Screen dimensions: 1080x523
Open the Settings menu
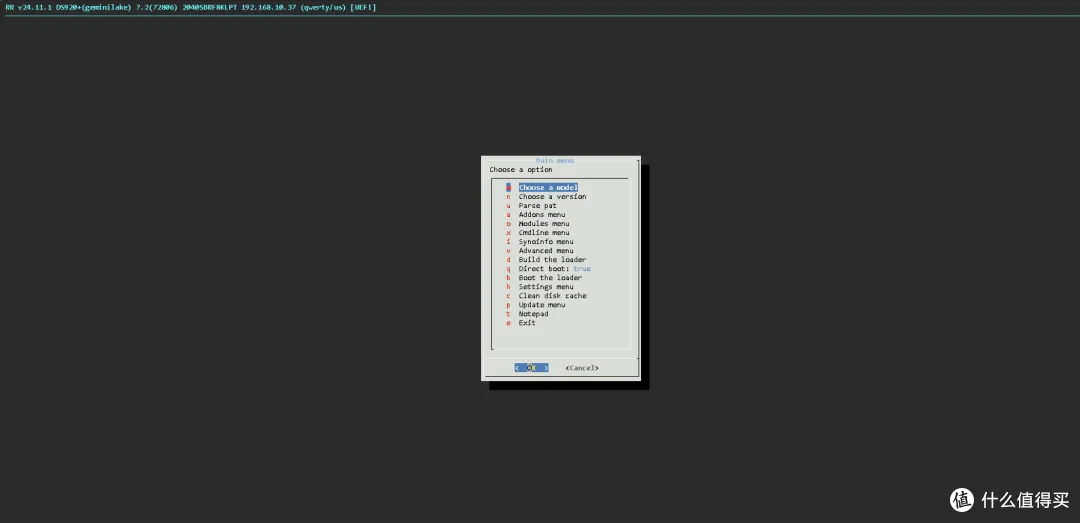[x=546, y=287]
